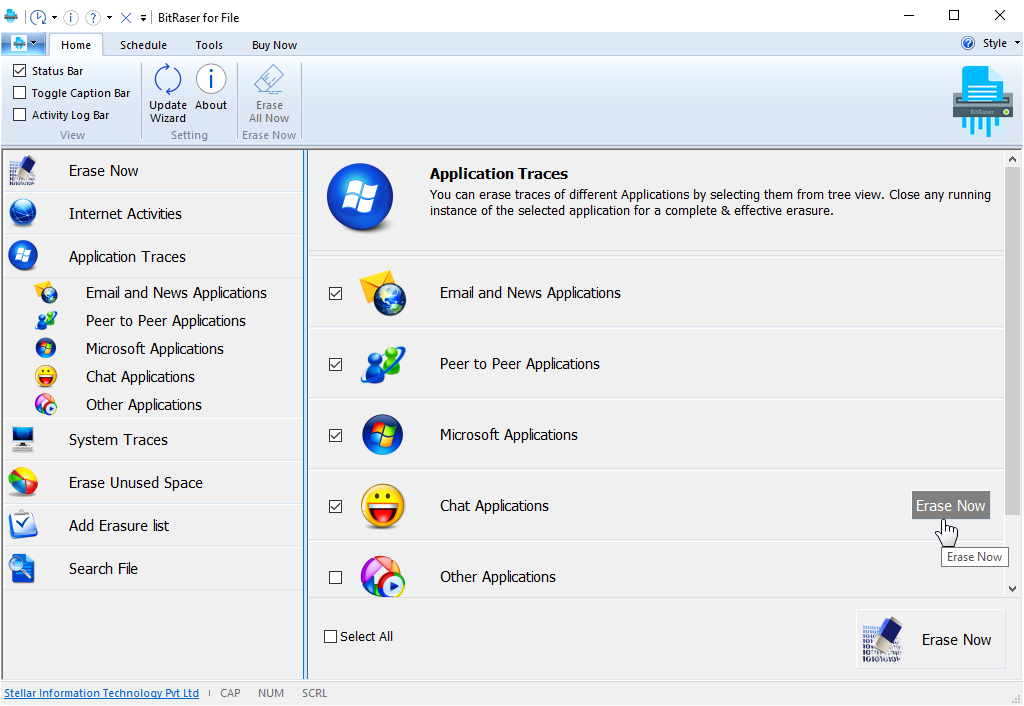Open the Style dropdown menu

pos(994,44)
